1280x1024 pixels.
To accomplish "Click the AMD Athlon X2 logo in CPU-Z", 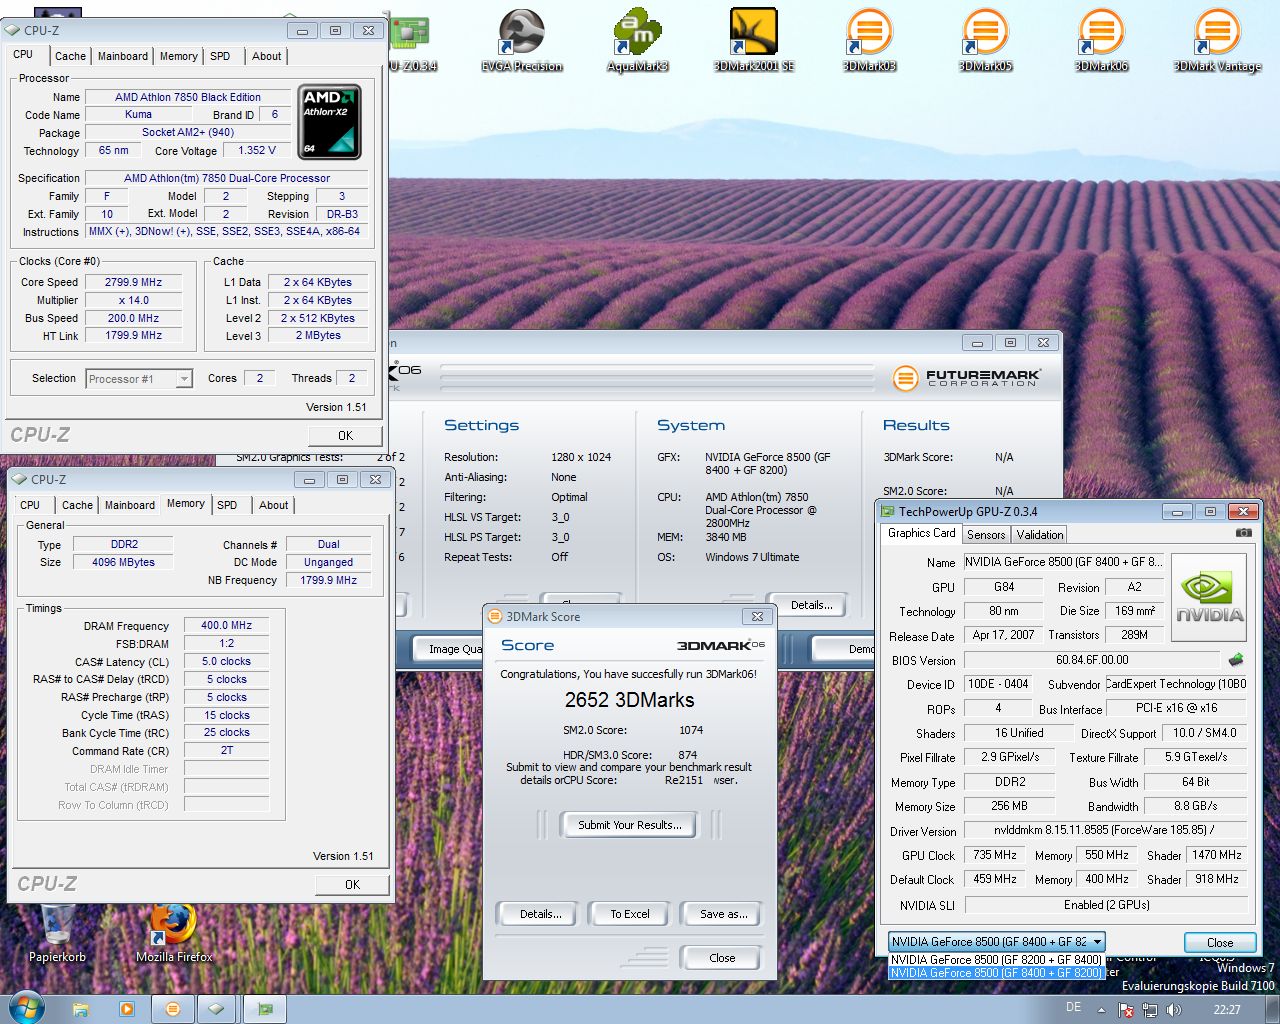I will click(x=330, y=122).
